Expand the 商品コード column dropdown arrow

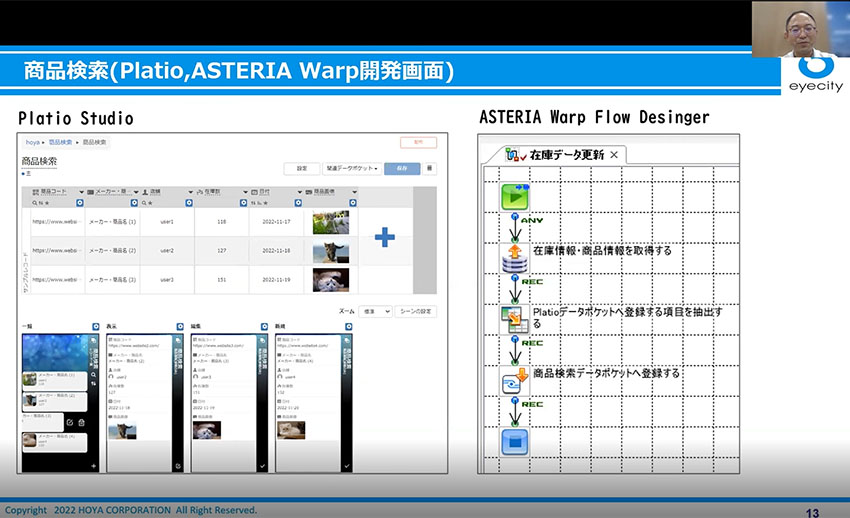(81, 192)
